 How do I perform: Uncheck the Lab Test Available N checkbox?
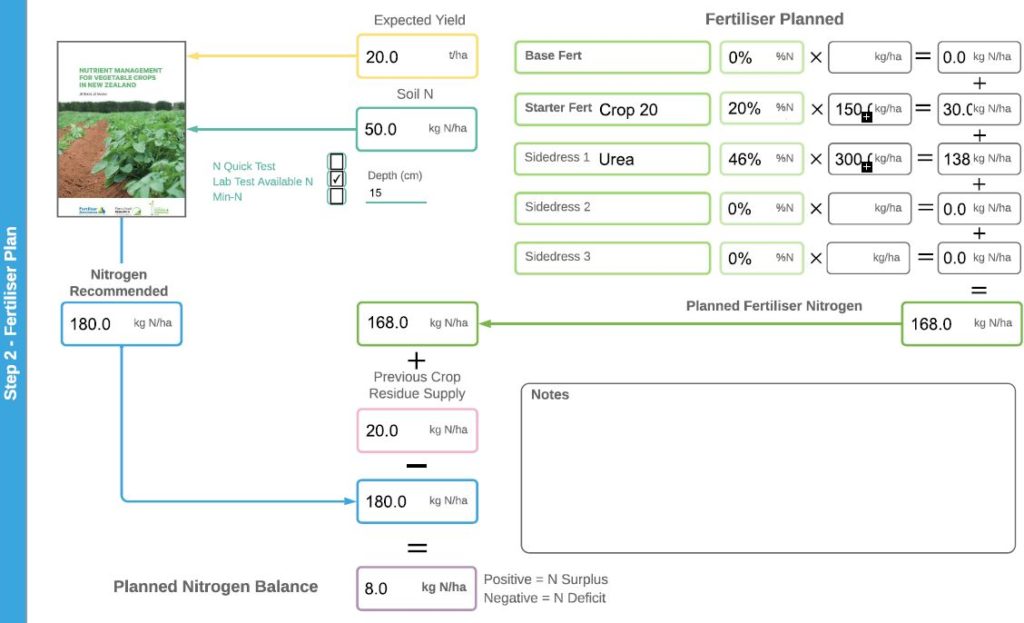point(337,179)
